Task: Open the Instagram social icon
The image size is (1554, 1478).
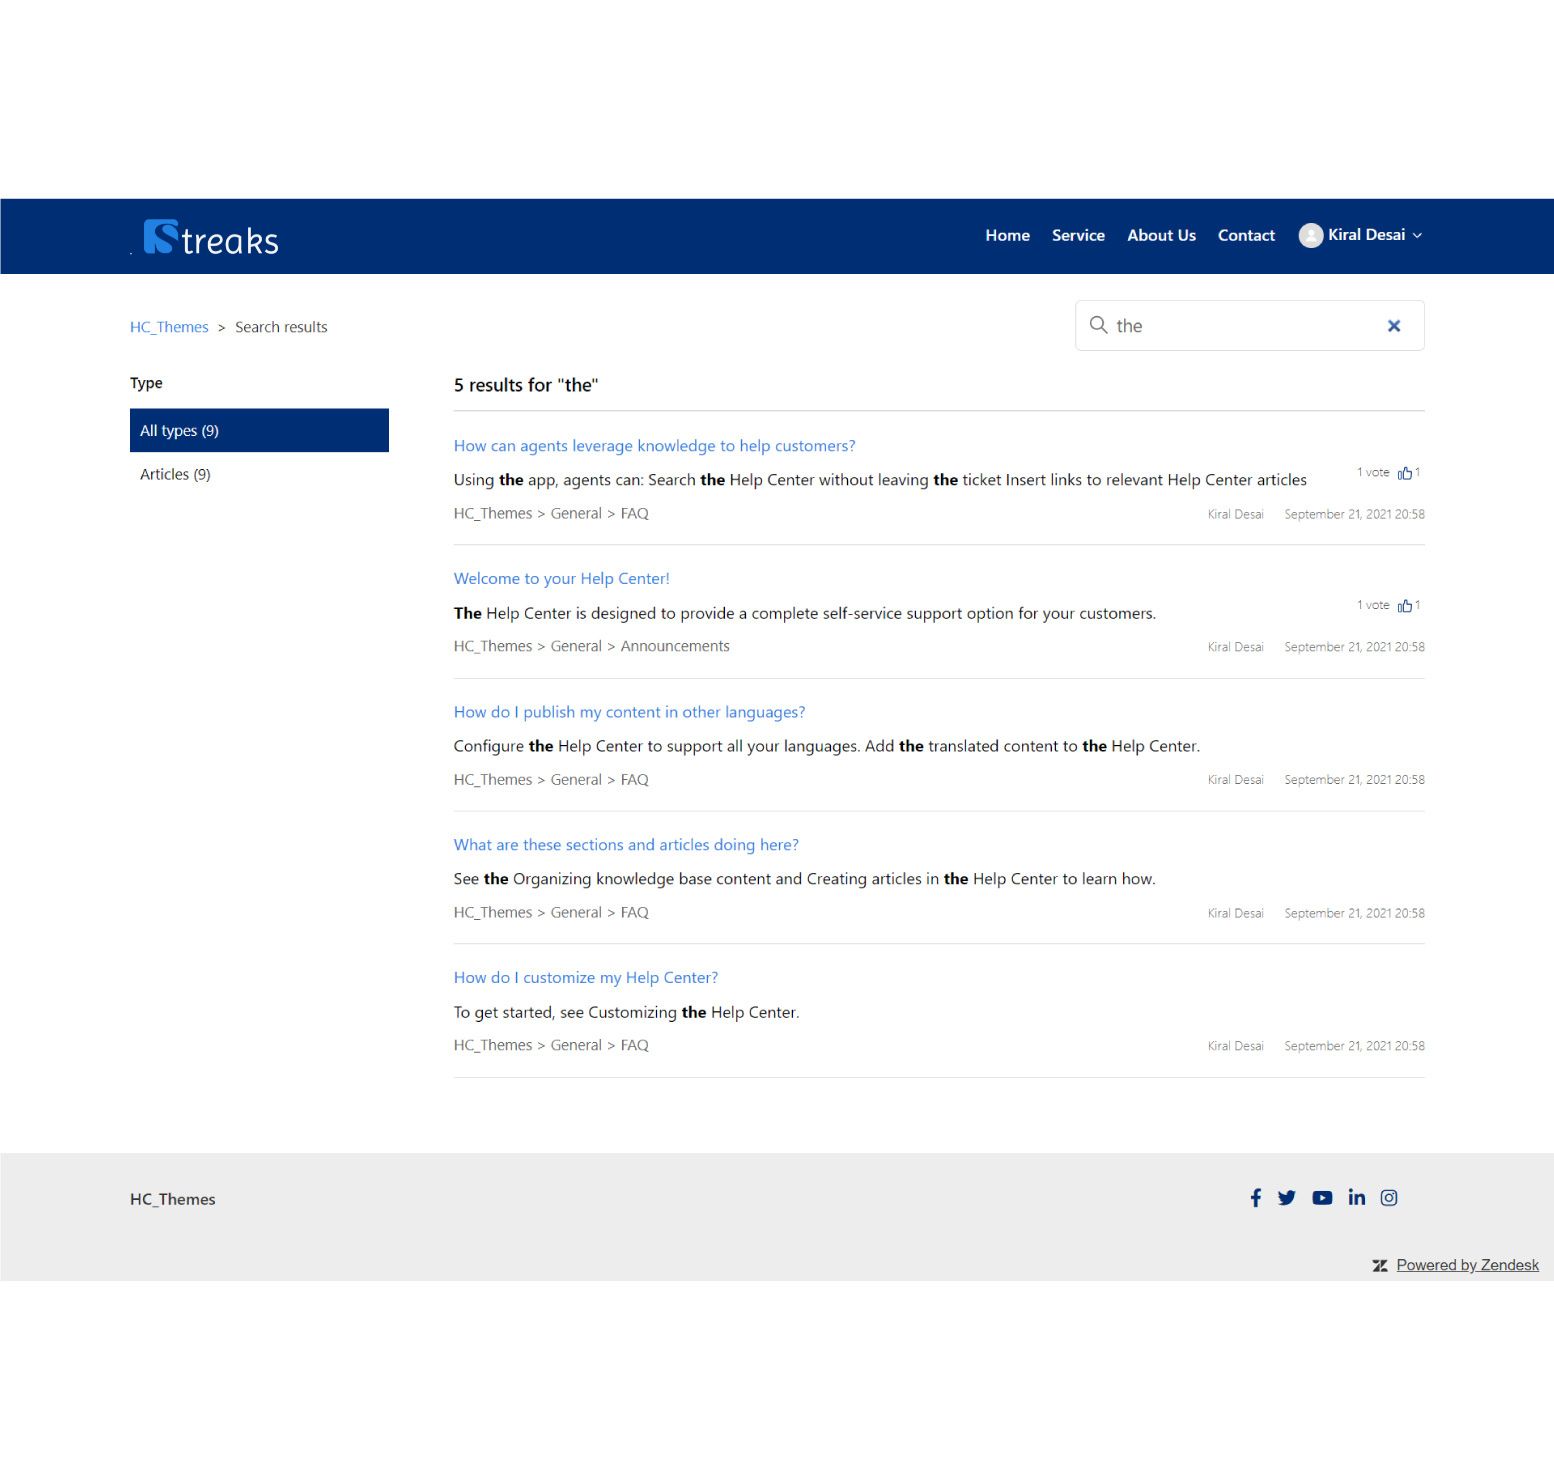Action: pos(1389,1198)
